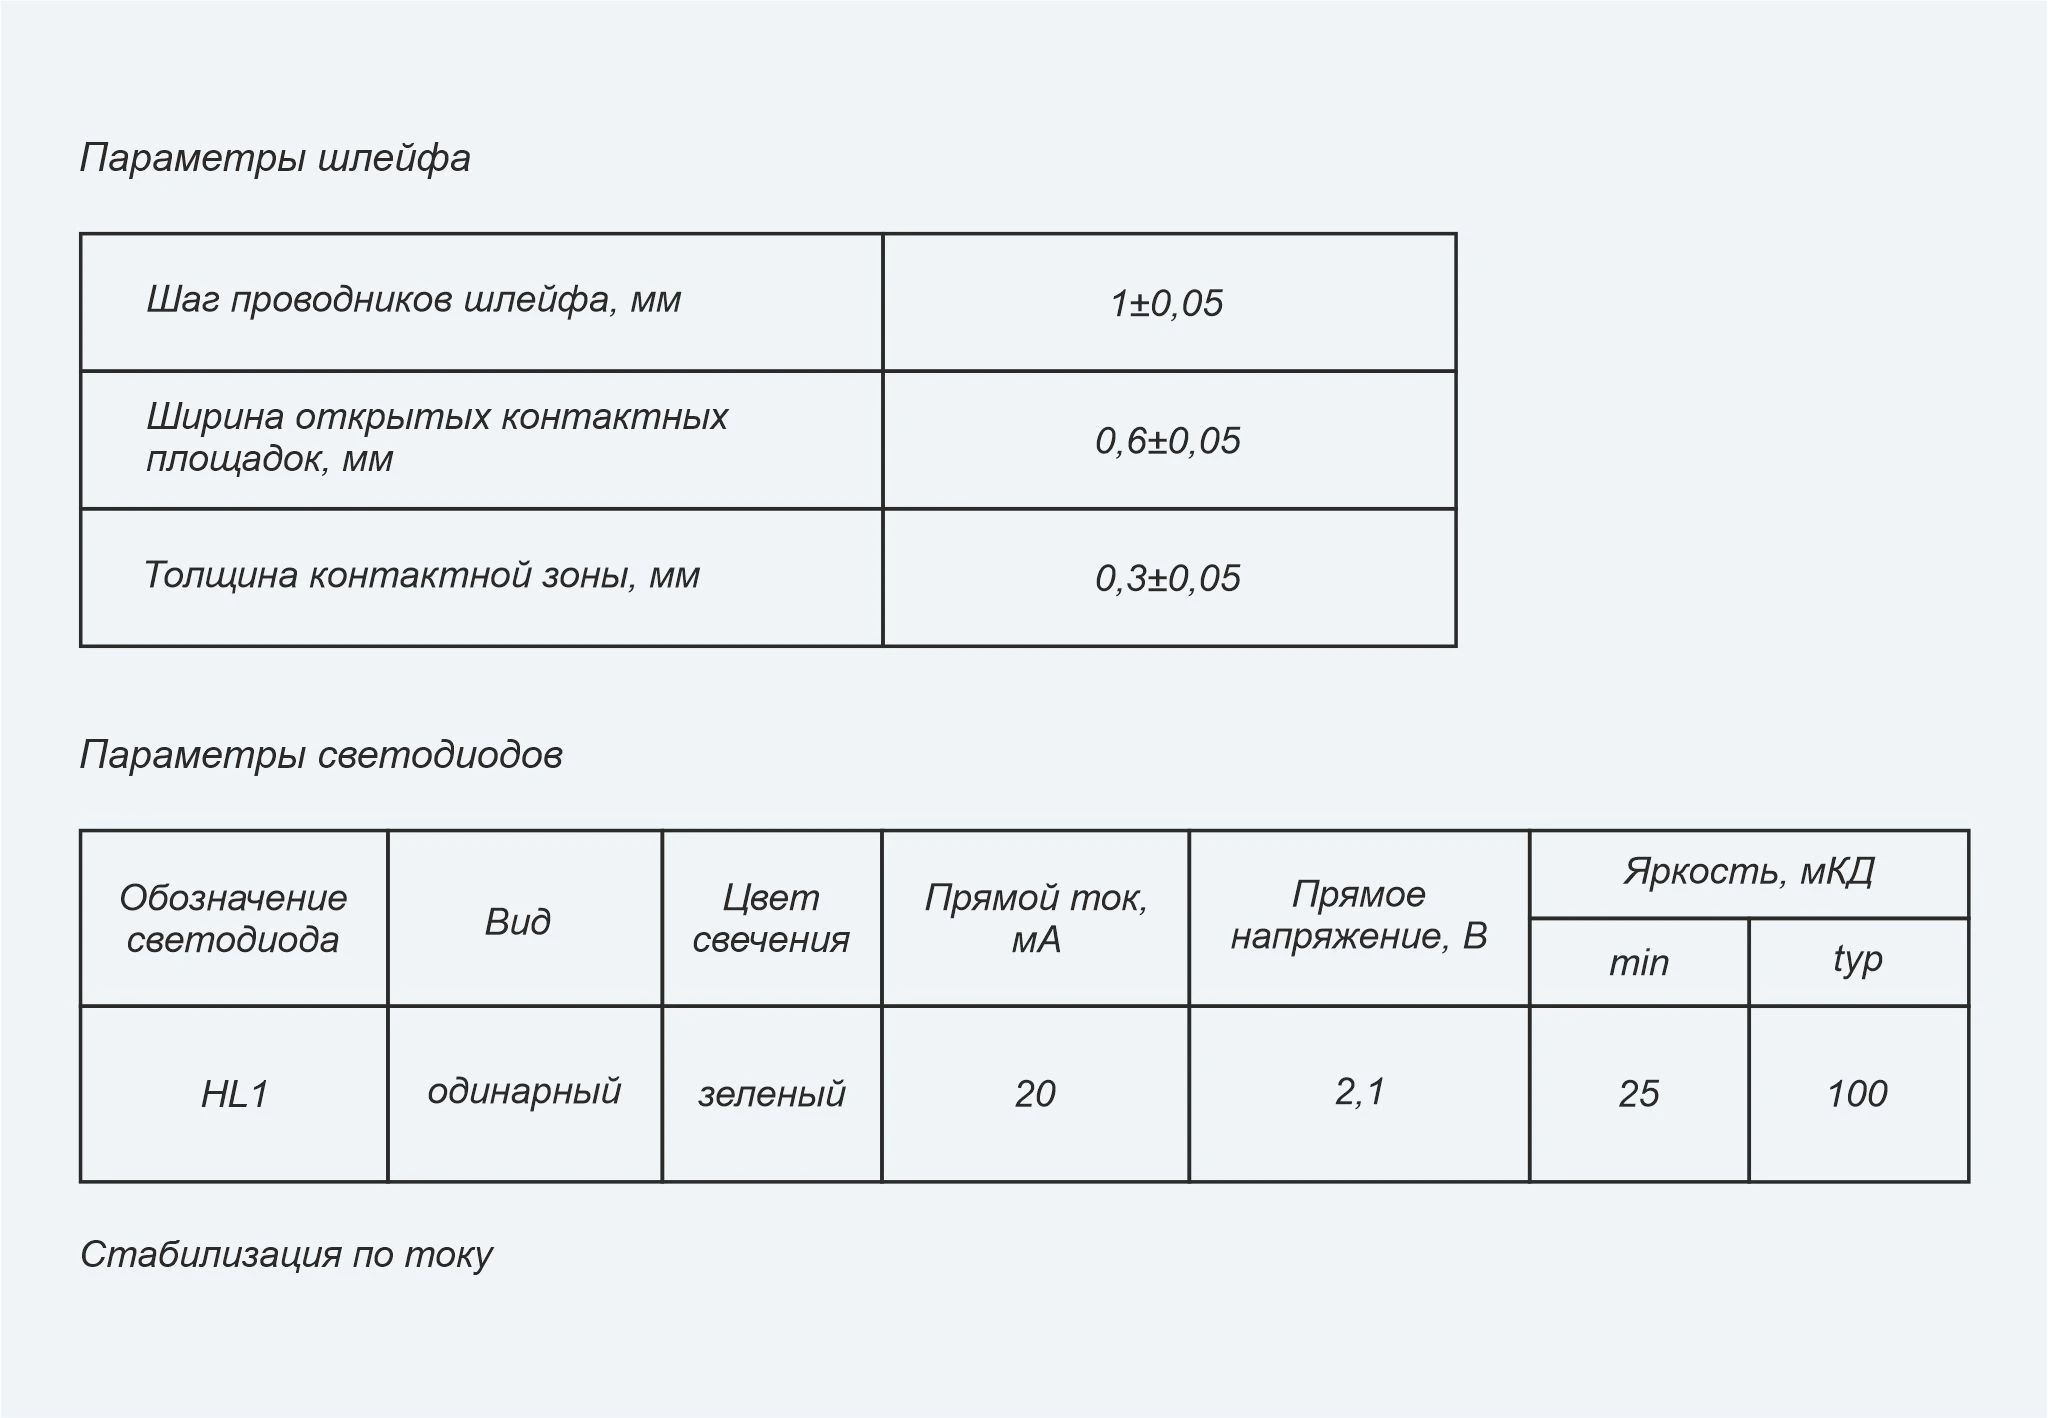The height and width of the screenshot is (1418, 2048).
Task: Click the 'Стабилизация по току' note
Action: tap(286, 1255)
